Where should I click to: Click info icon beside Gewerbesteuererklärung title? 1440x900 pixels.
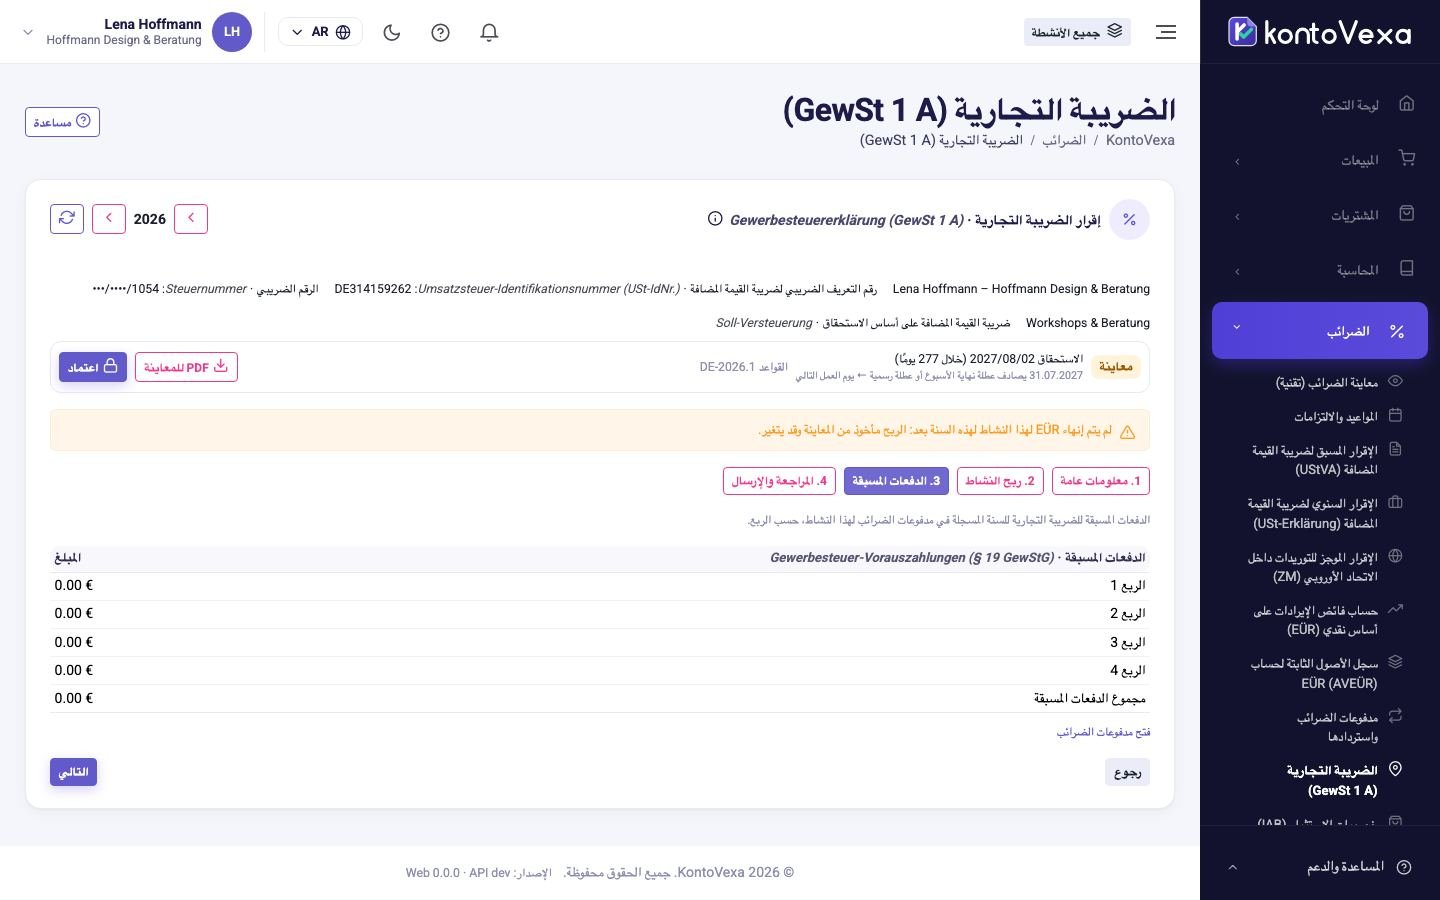(x=715, y=219)
